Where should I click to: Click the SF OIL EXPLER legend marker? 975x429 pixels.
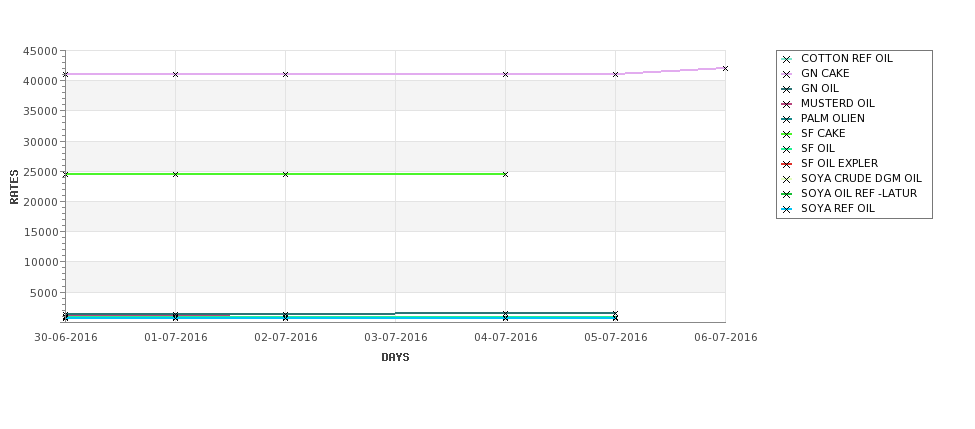[787, 164]
